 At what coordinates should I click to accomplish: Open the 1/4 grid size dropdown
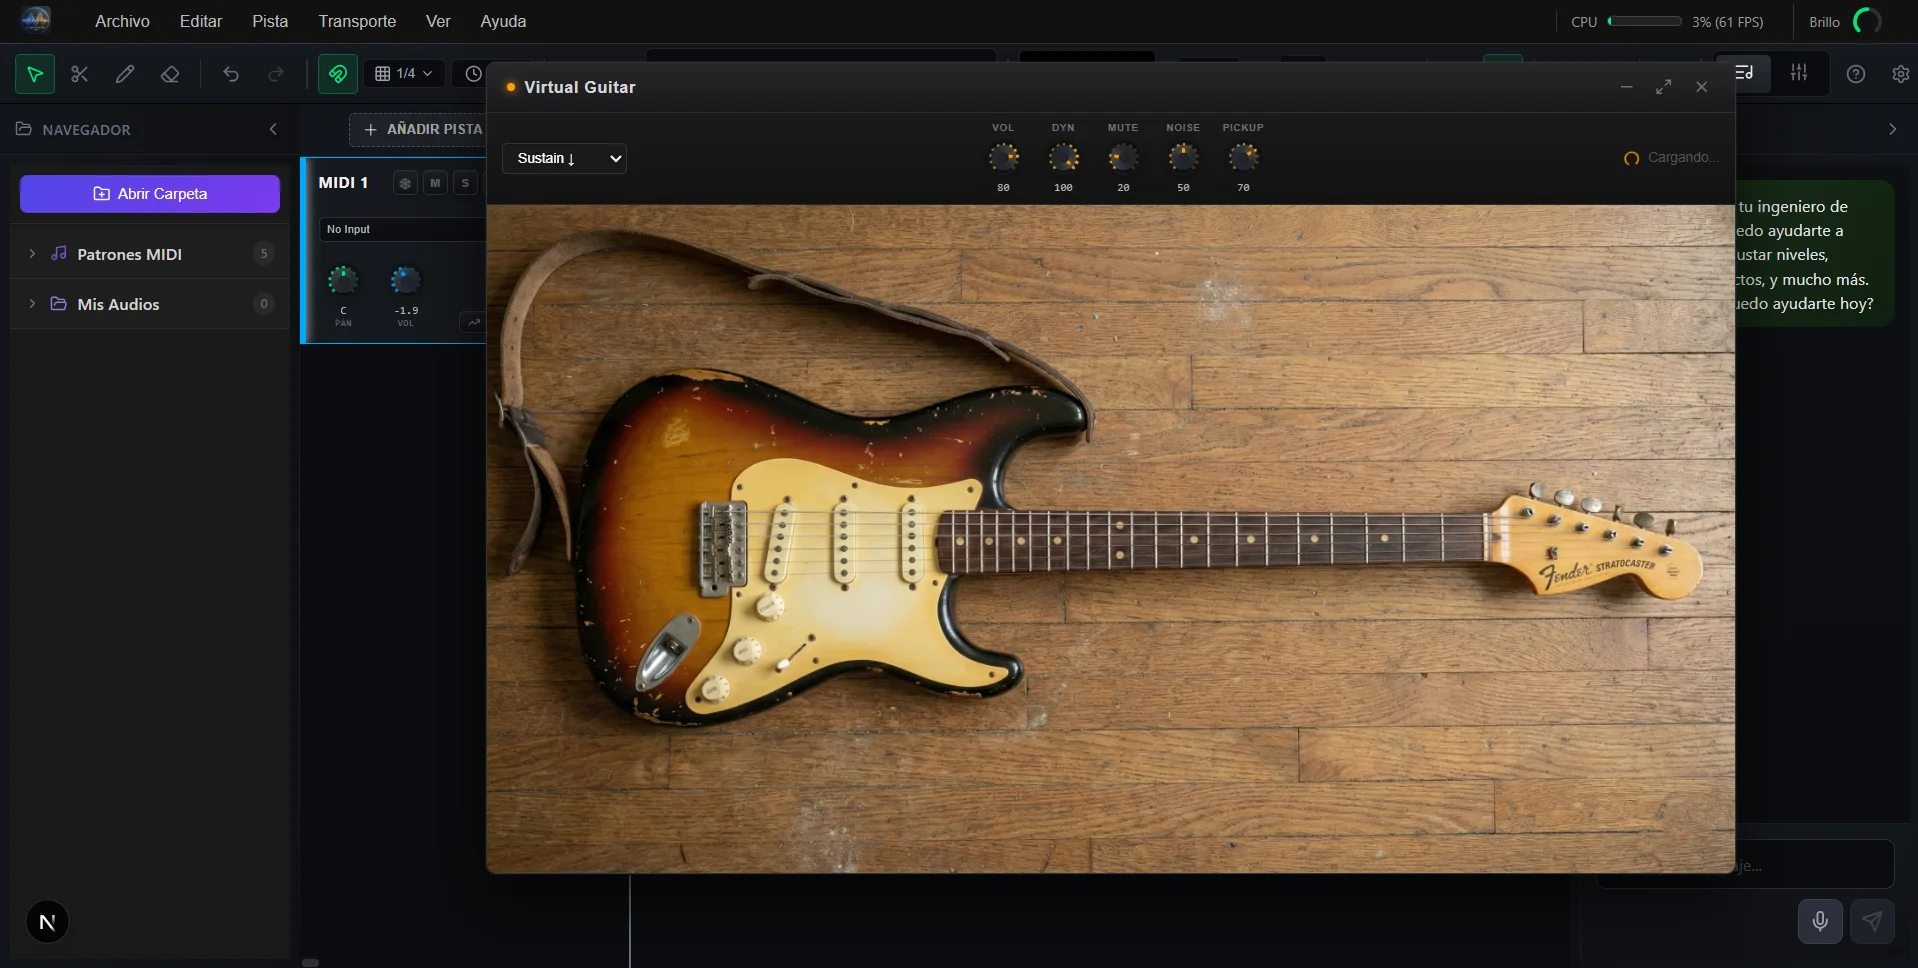click(x=404, y=74)
